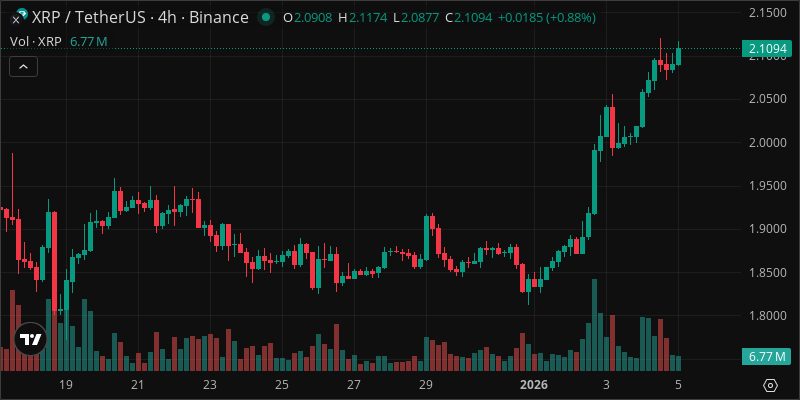Click the green 6.77 M volume axis label

(767, 357)
